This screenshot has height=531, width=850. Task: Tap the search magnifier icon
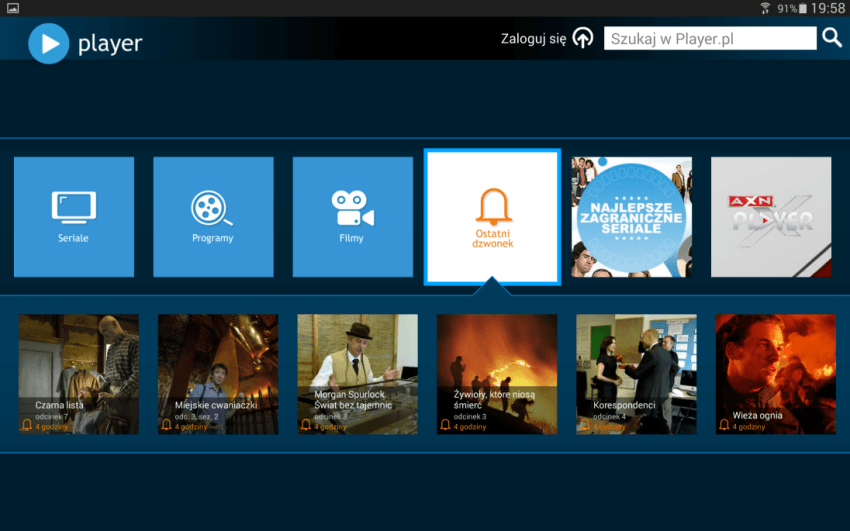tap(831, 38)
